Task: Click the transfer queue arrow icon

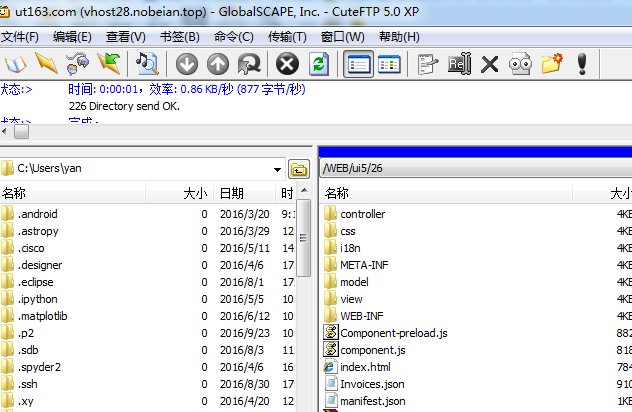Action: pyautogui.click(x=249, y=64)
